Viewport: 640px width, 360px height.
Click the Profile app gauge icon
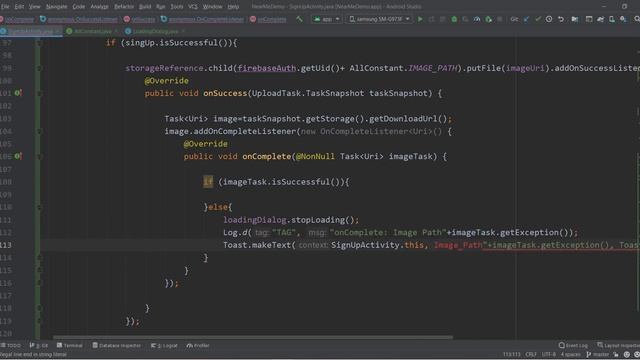(477, 19)
